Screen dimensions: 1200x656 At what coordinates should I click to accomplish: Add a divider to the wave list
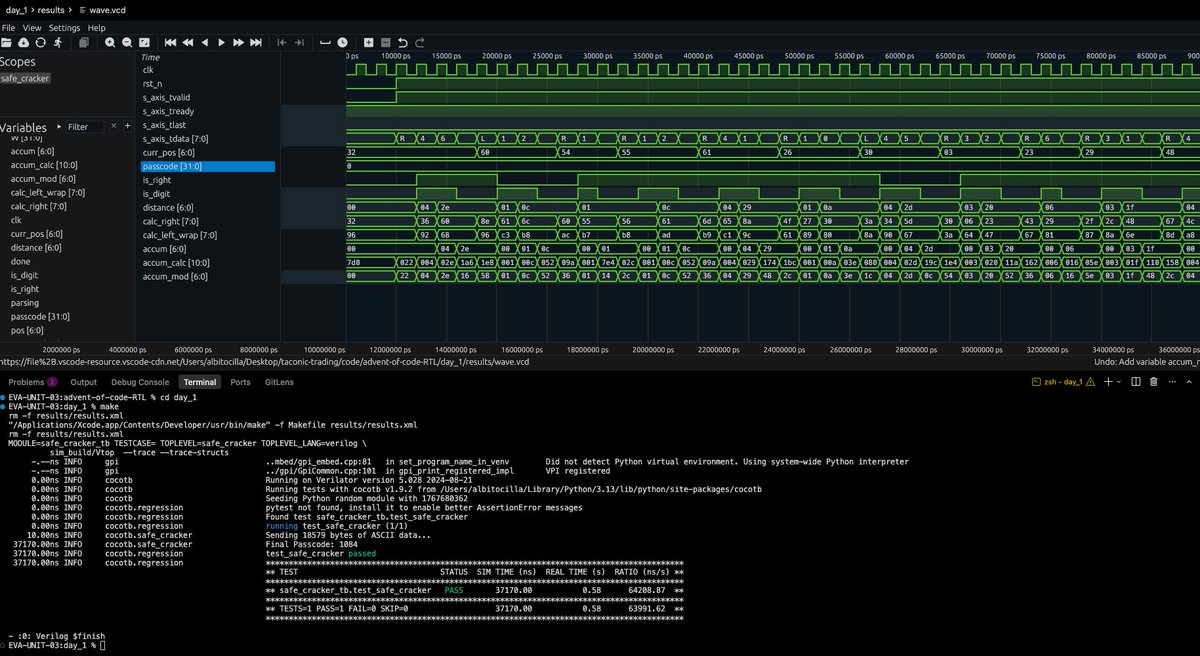pyautogui.click(x=325, y=43)
